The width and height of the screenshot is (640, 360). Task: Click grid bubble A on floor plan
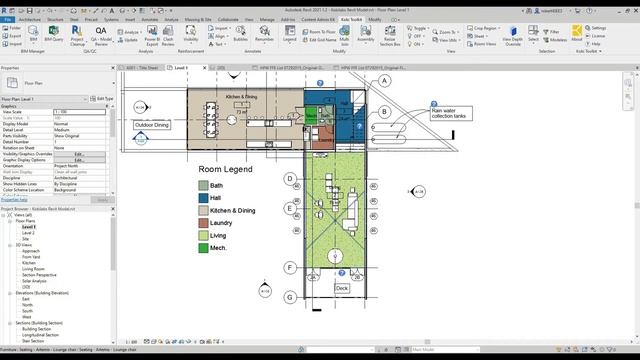pos(384,81)
